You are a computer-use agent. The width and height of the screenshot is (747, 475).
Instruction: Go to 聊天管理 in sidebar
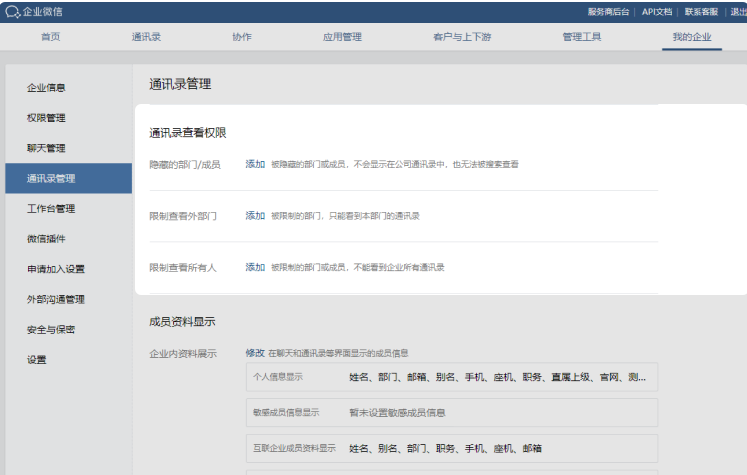[46, 148]
